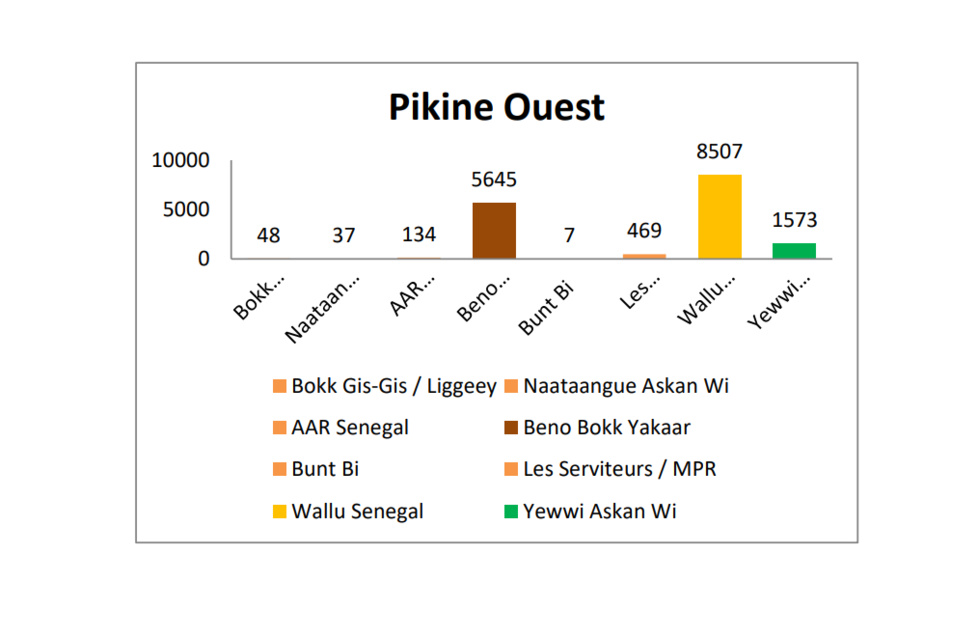Select the 5000 y-axis label
The image size is (978, 637).
[186, 210]
